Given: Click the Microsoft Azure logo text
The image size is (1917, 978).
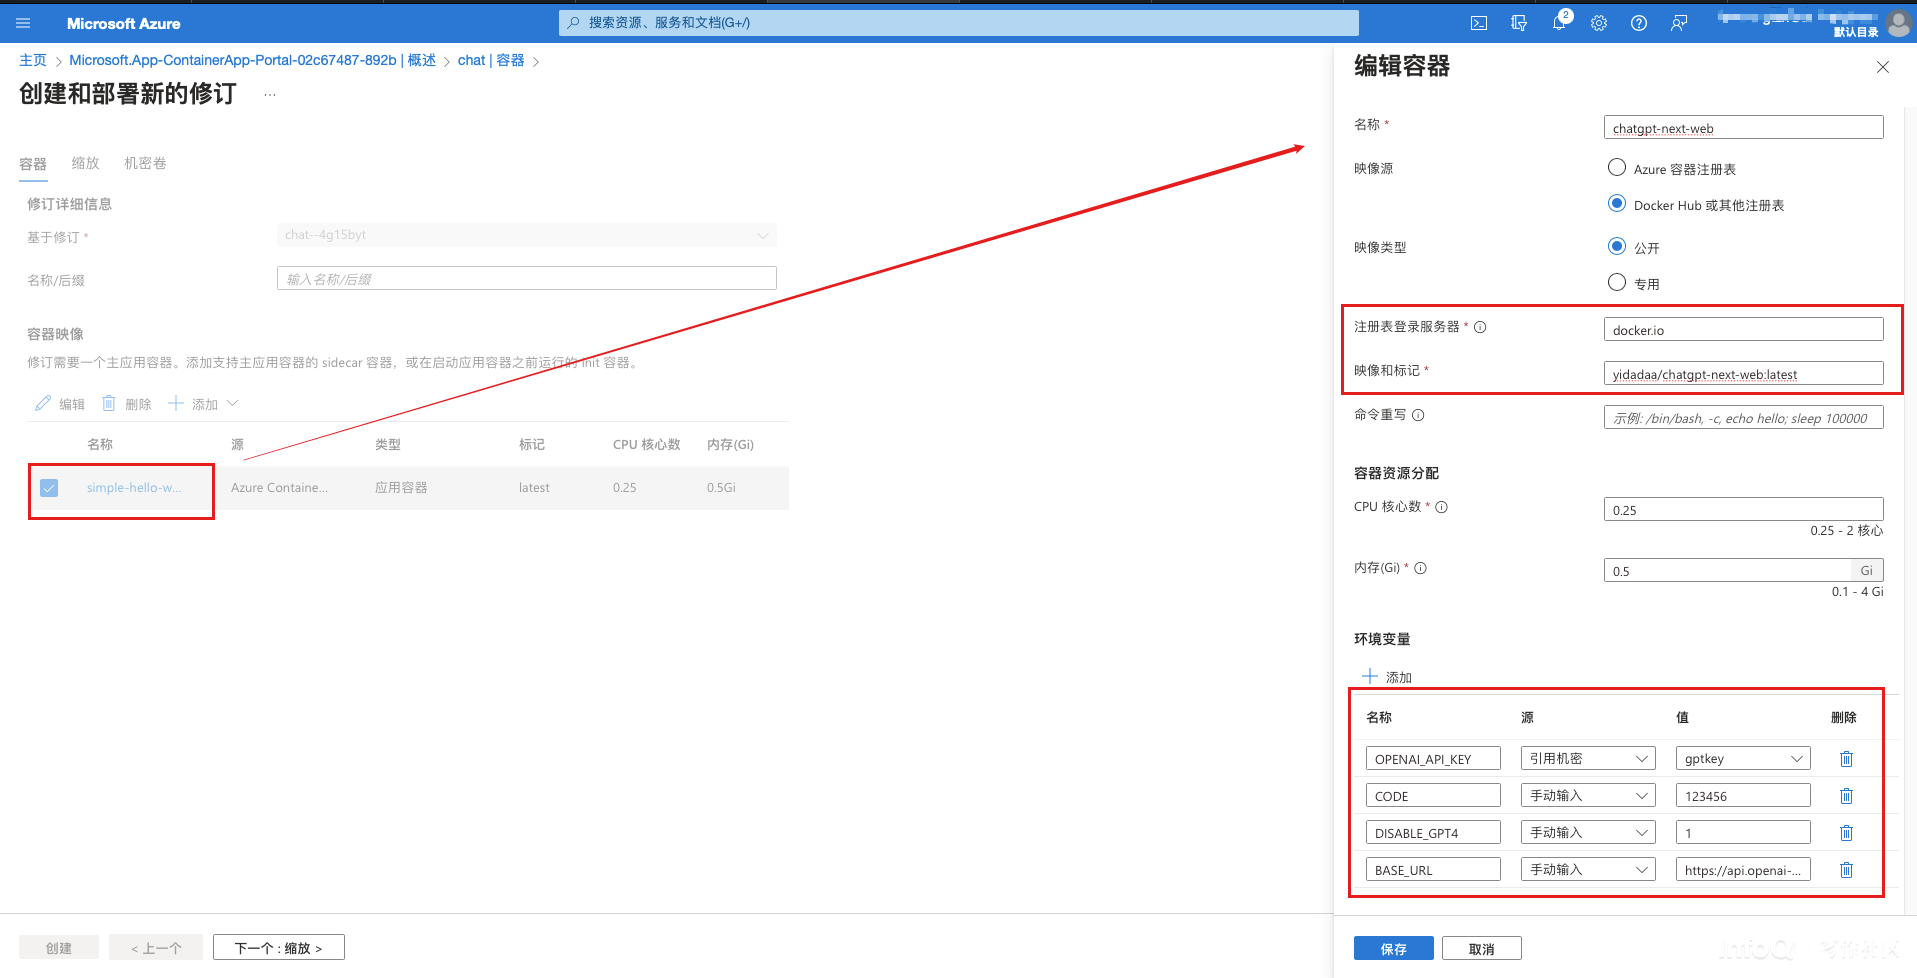Looking at the screenshot, I should [124, 23].
